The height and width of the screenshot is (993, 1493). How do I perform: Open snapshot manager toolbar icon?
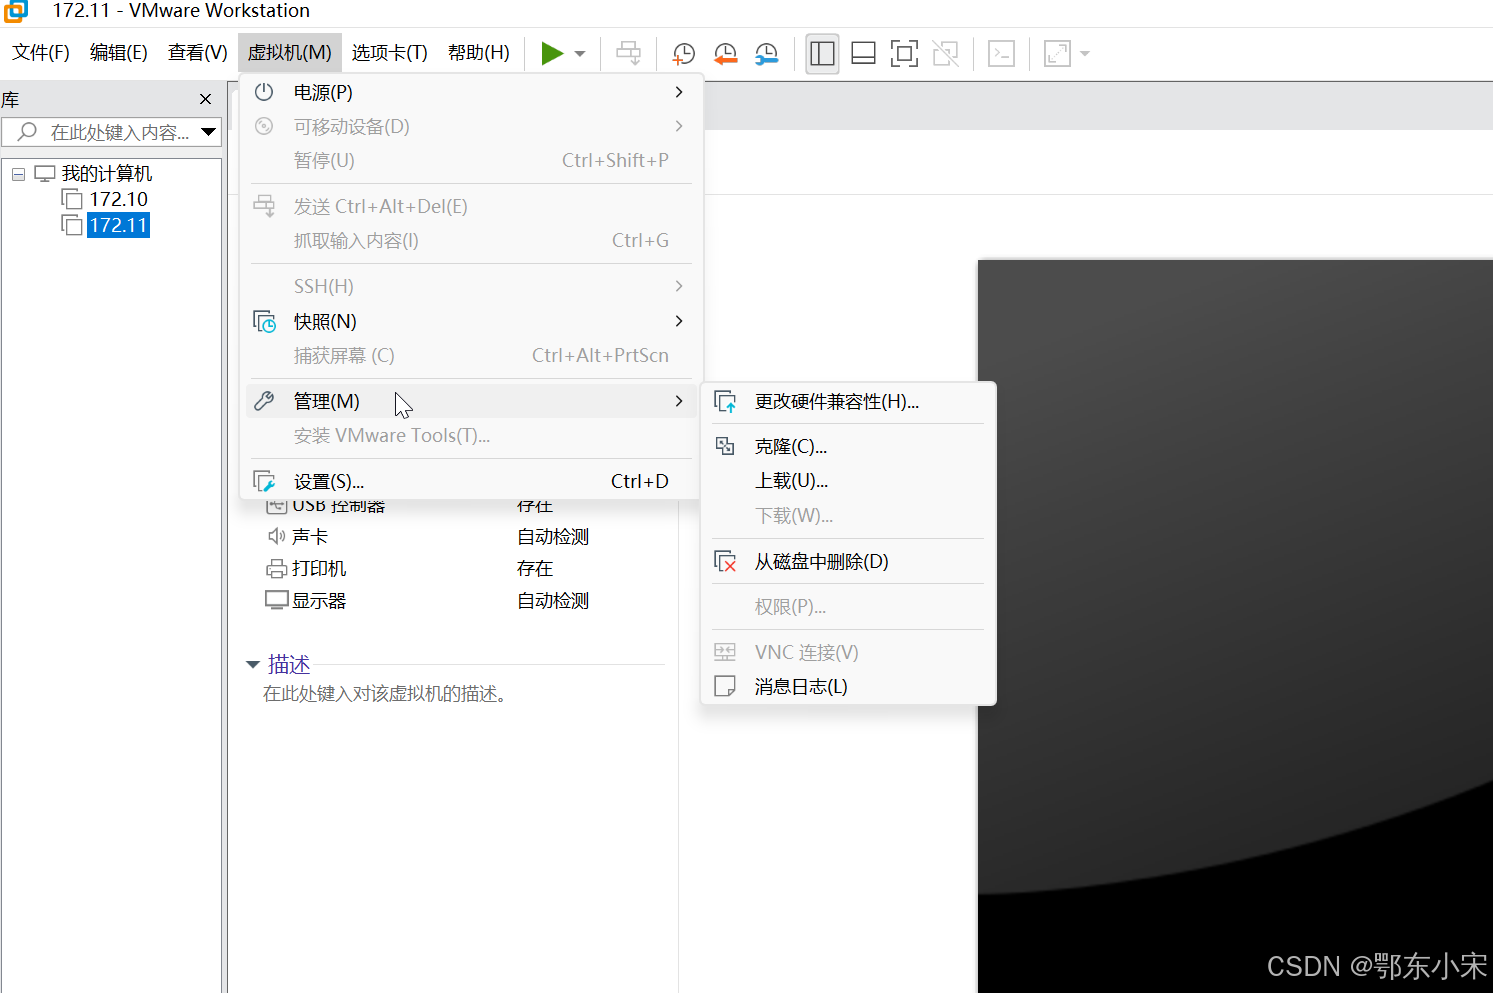point(767,54)
